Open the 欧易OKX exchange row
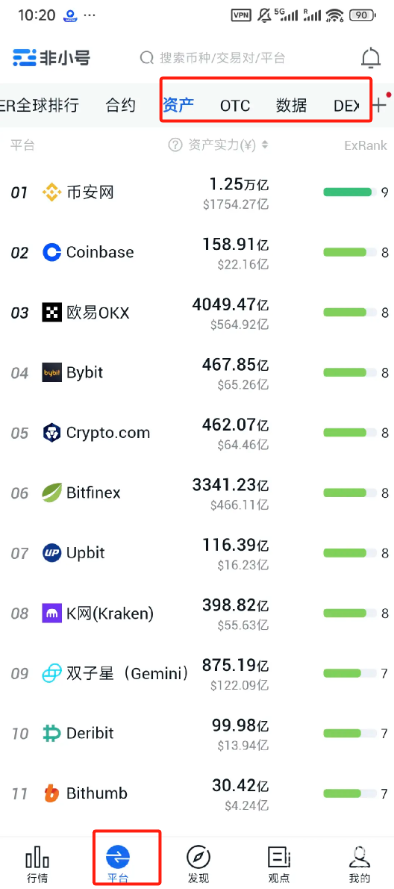Screen dimensions: 394x889 click(x=197, y=312)
